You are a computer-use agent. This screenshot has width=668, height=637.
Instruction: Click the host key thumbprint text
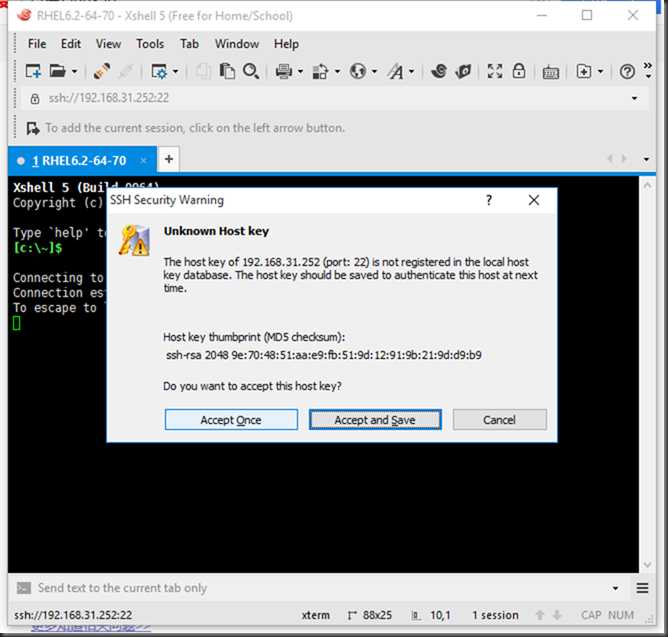tap(324, 355)
